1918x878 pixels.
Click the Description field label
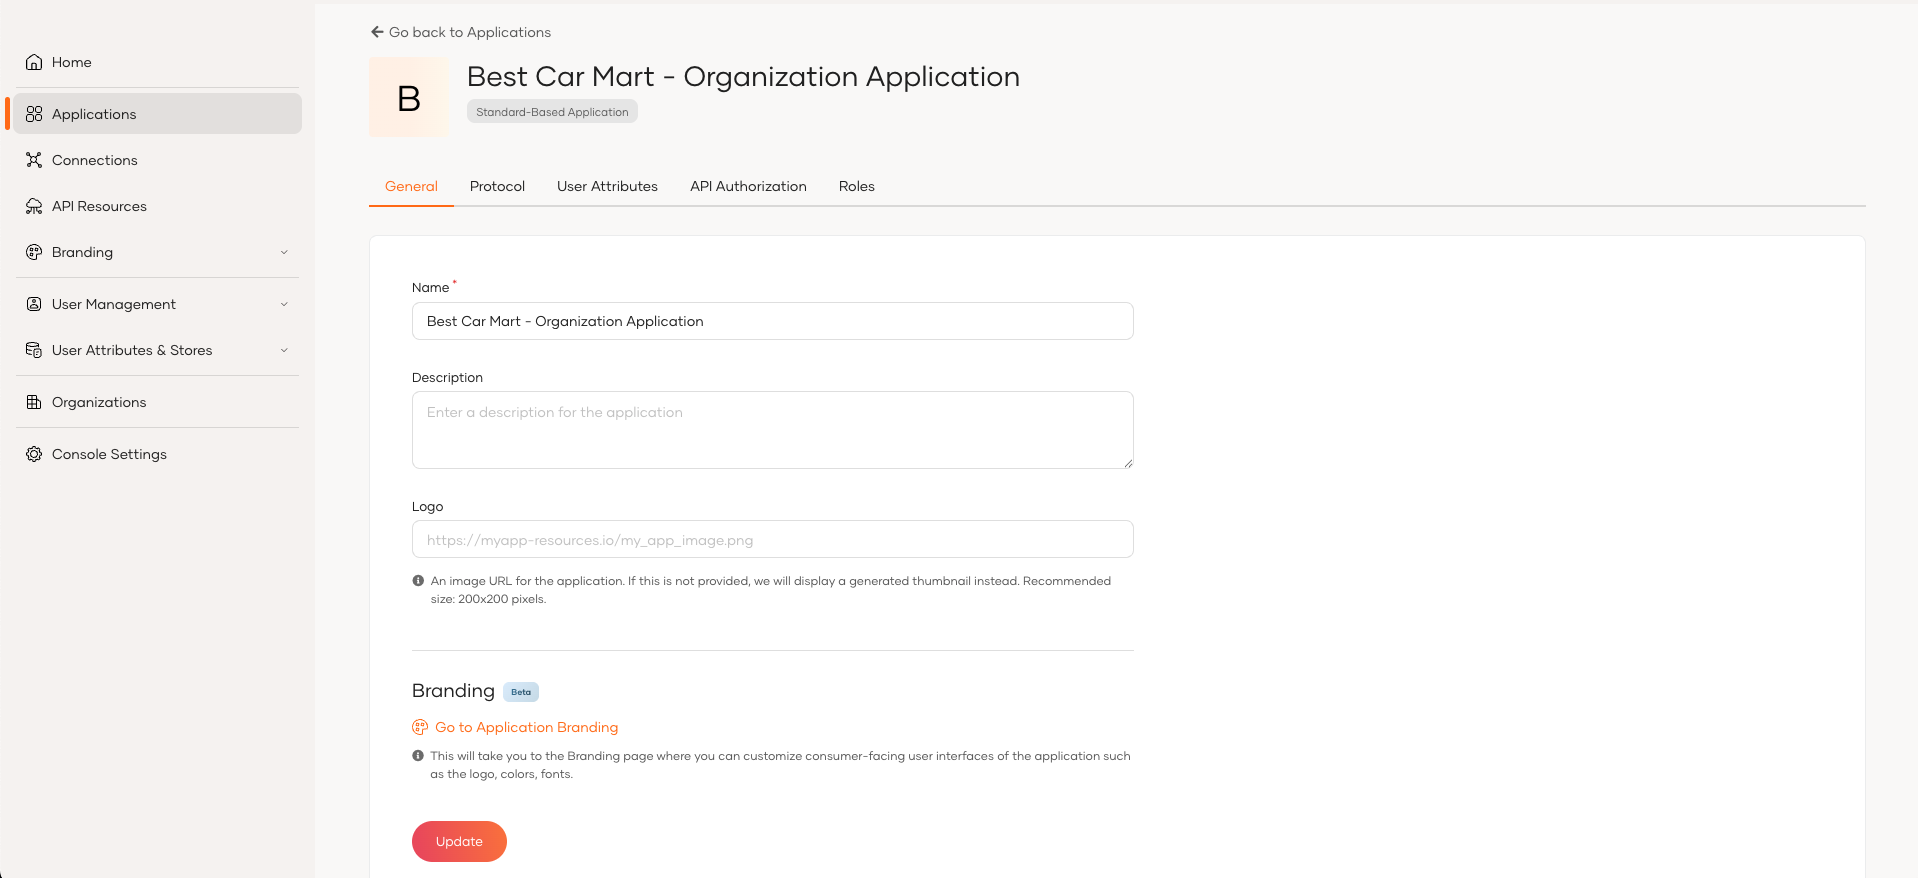[447, 378]
